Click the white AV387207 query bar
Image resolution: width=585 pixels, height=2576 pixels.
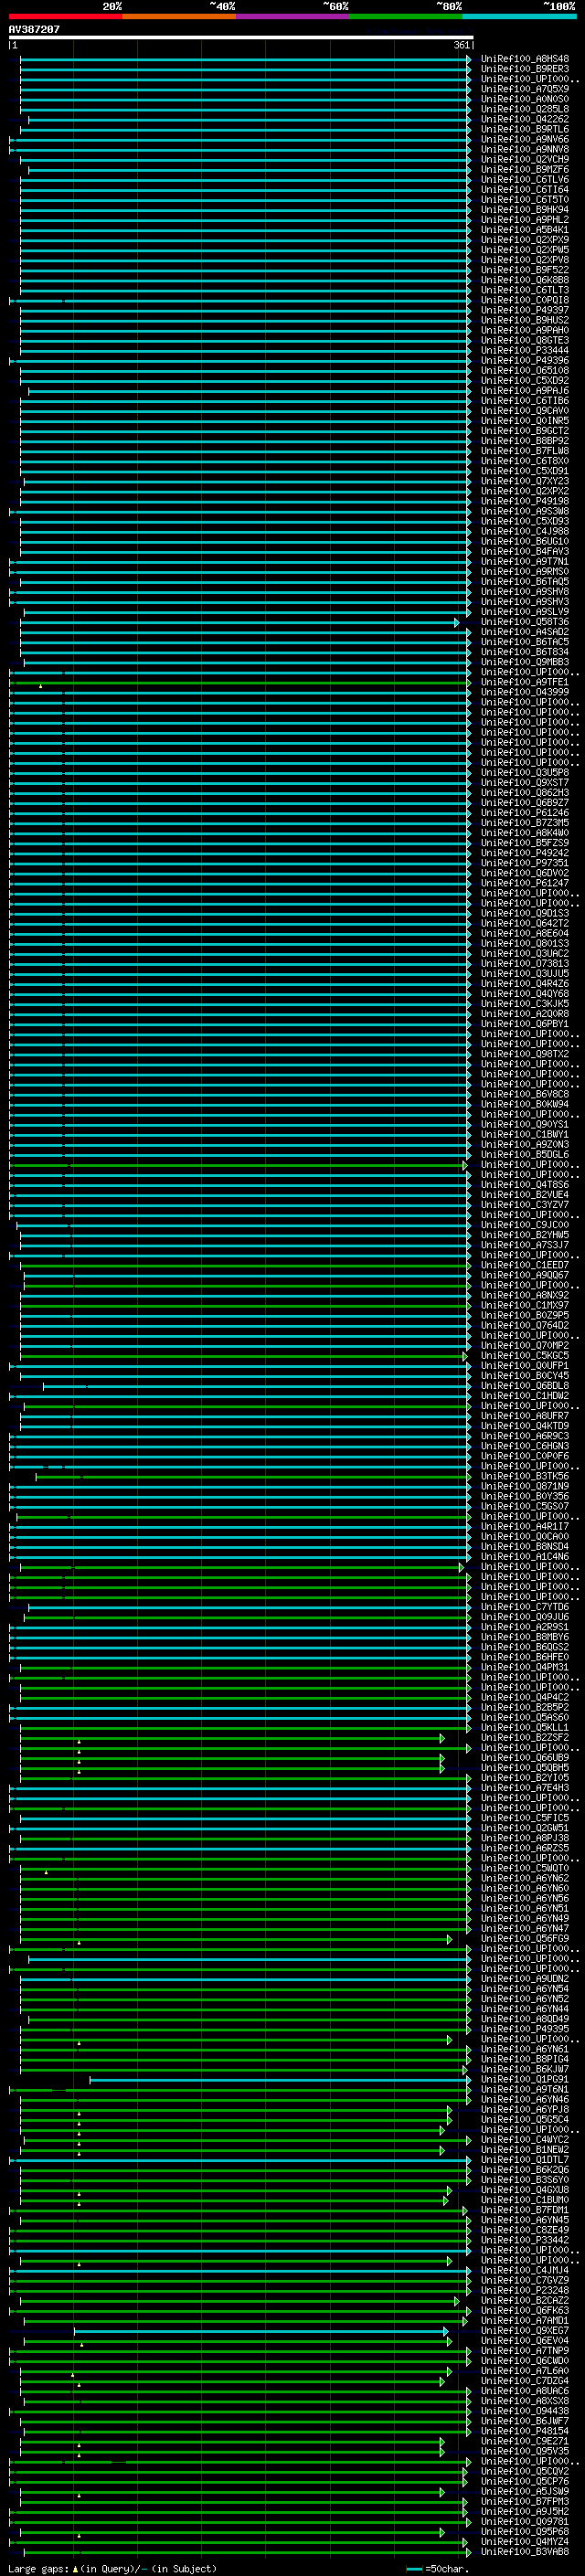click(x=240, y=38)
